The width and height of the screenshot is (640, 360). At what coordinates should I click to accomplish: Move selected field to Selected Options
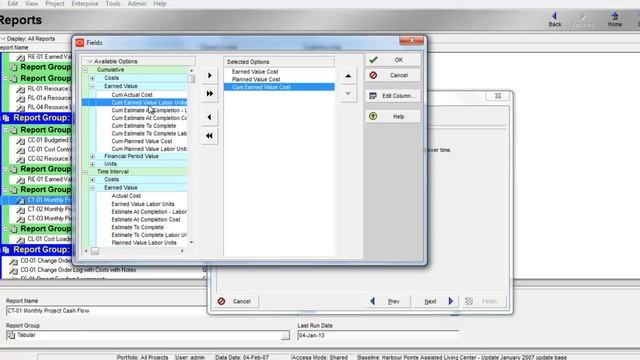tap(210, 76)
